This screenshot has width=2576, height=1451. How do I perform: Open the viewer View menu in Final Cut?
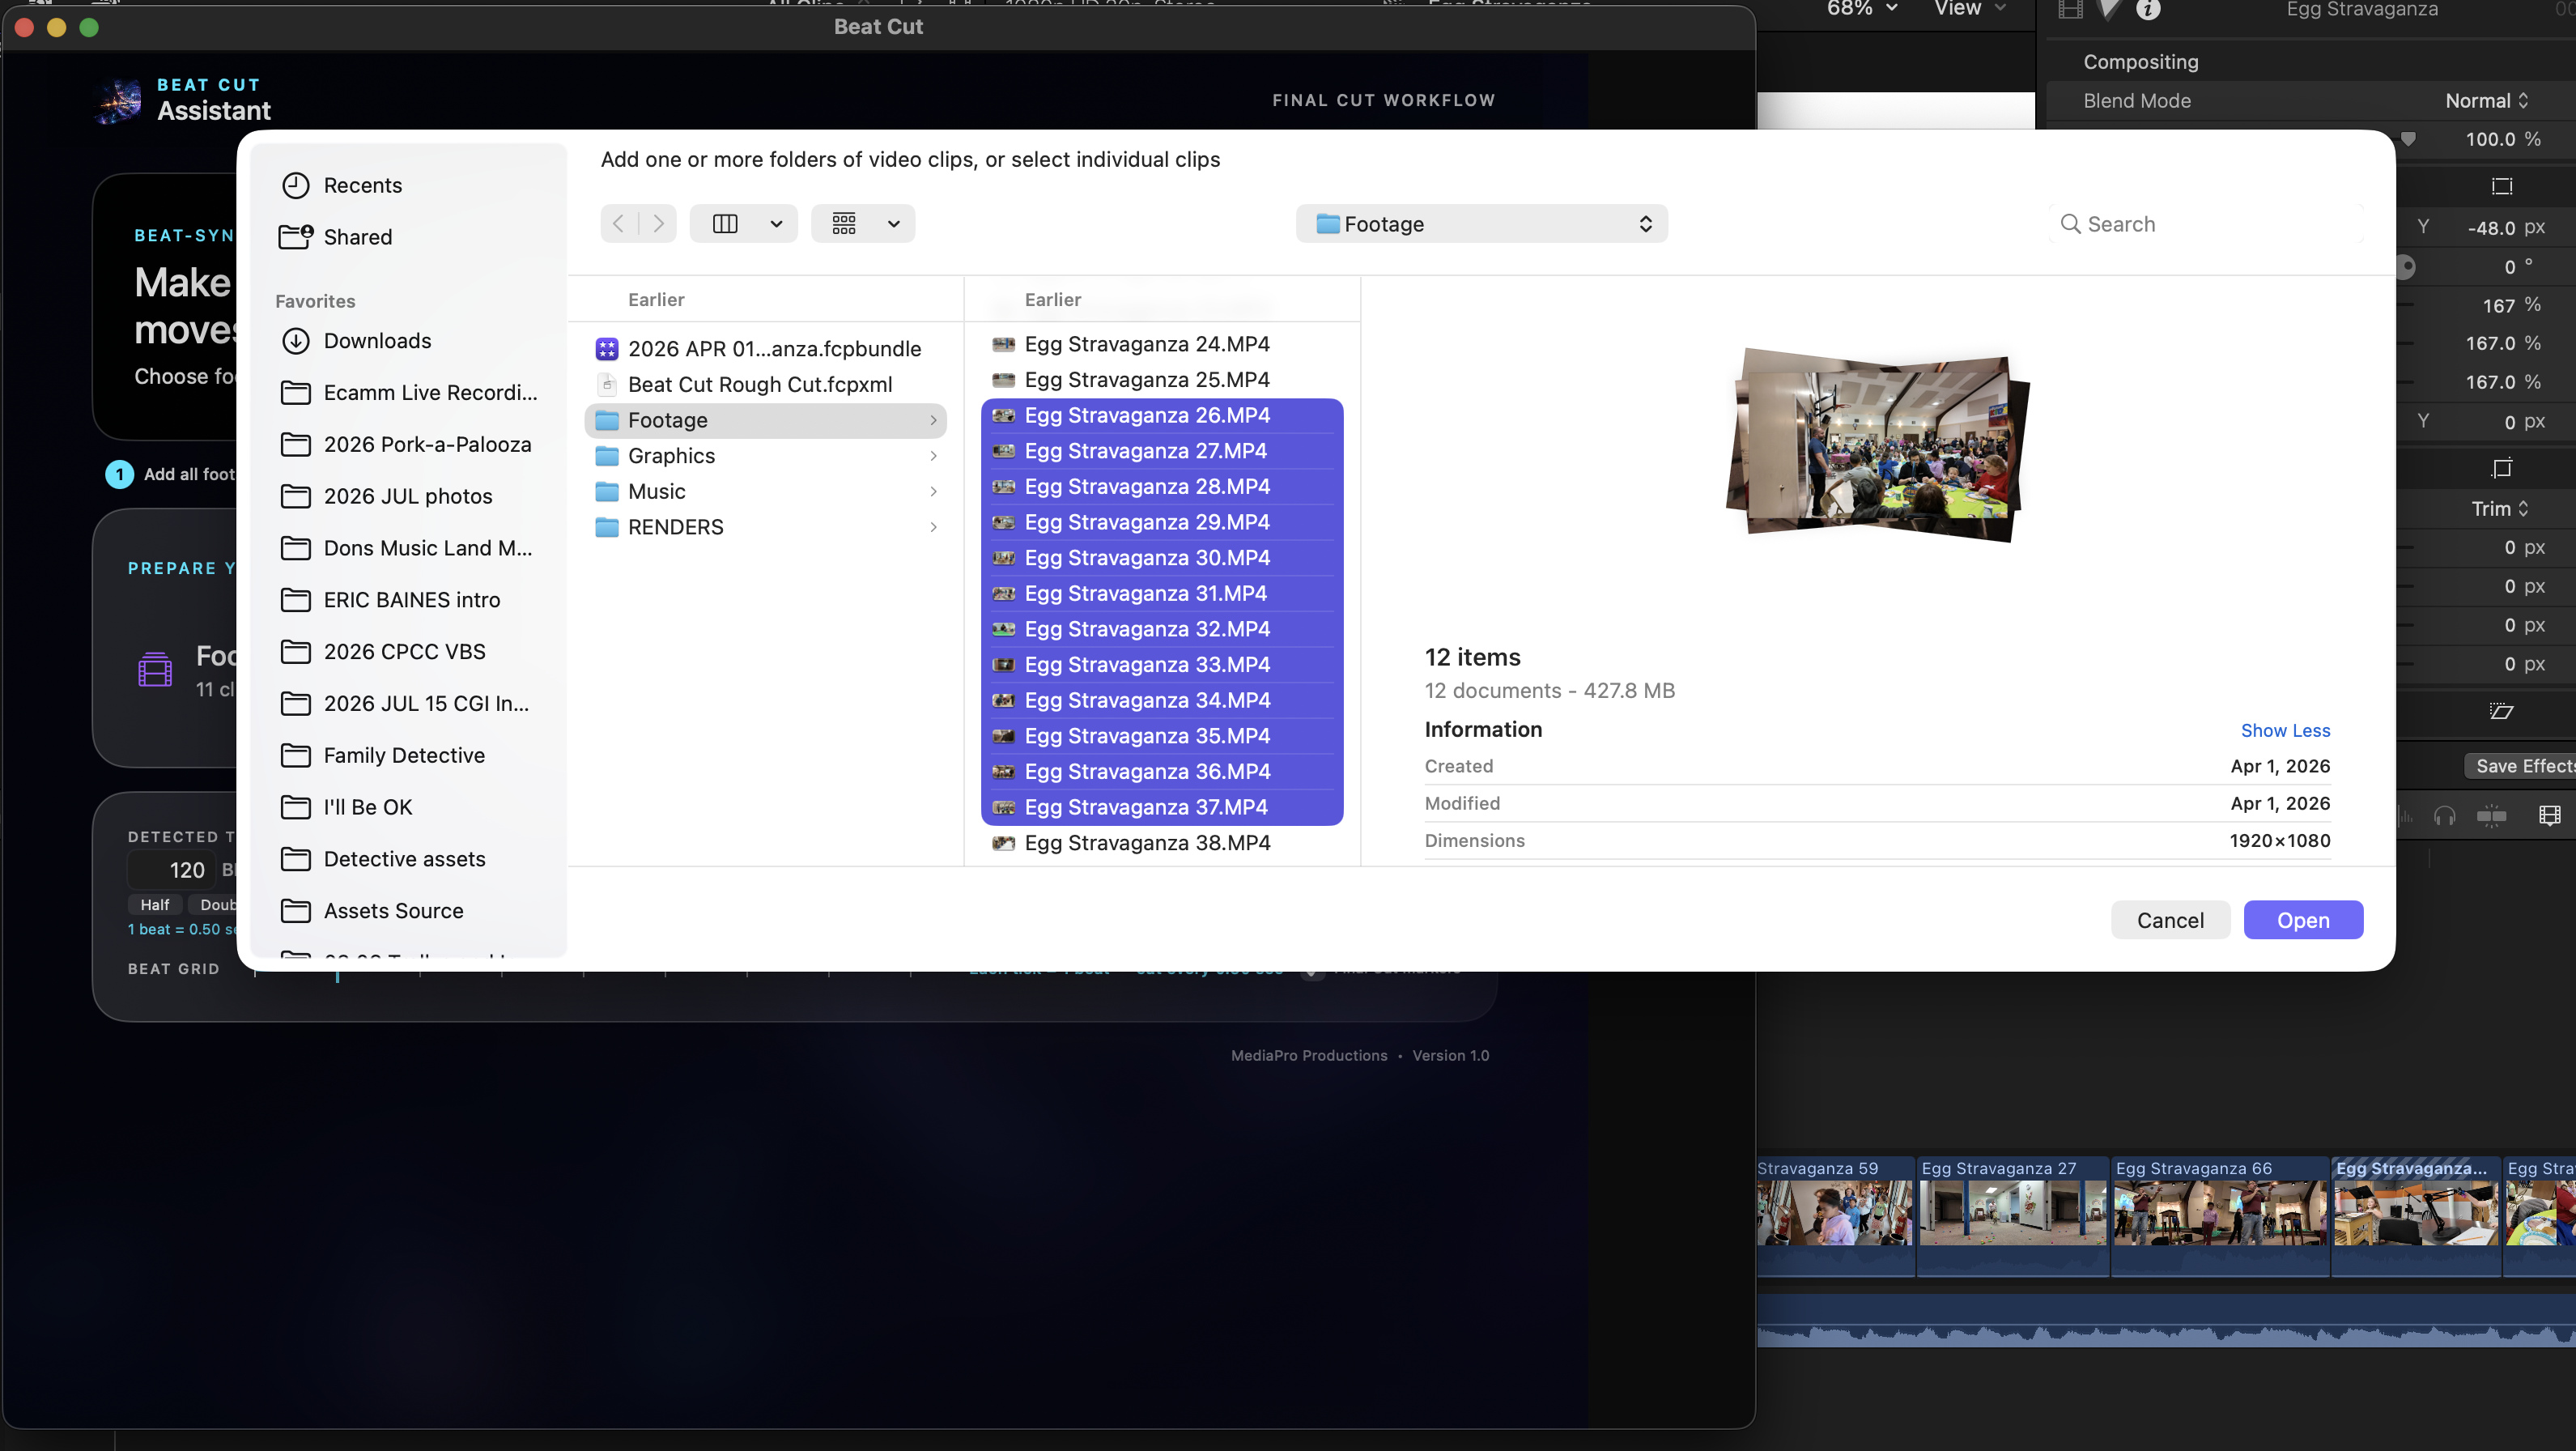tap(1970, 9)
